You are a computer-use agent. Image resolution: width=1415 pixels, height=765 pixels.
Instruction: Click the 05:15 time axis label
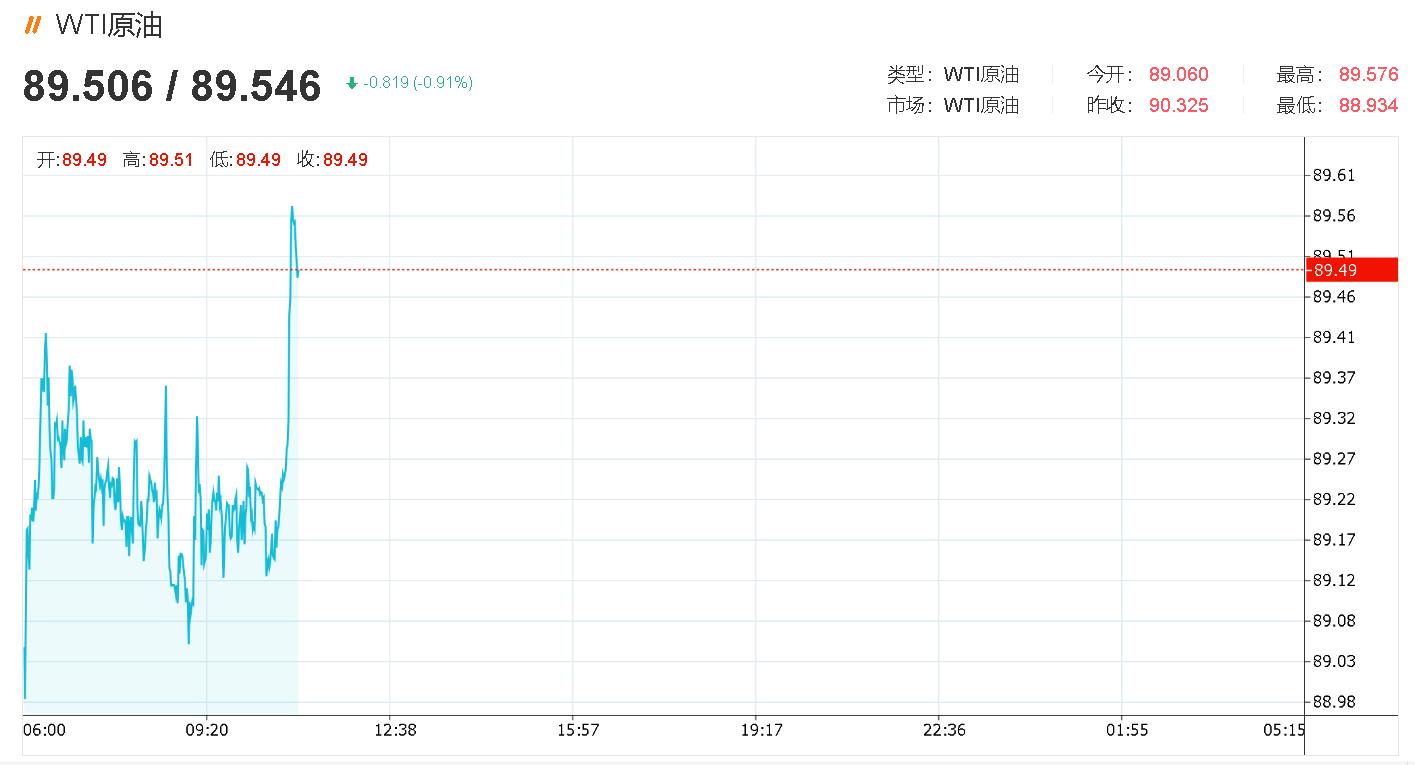click(x=1283, y=730)
